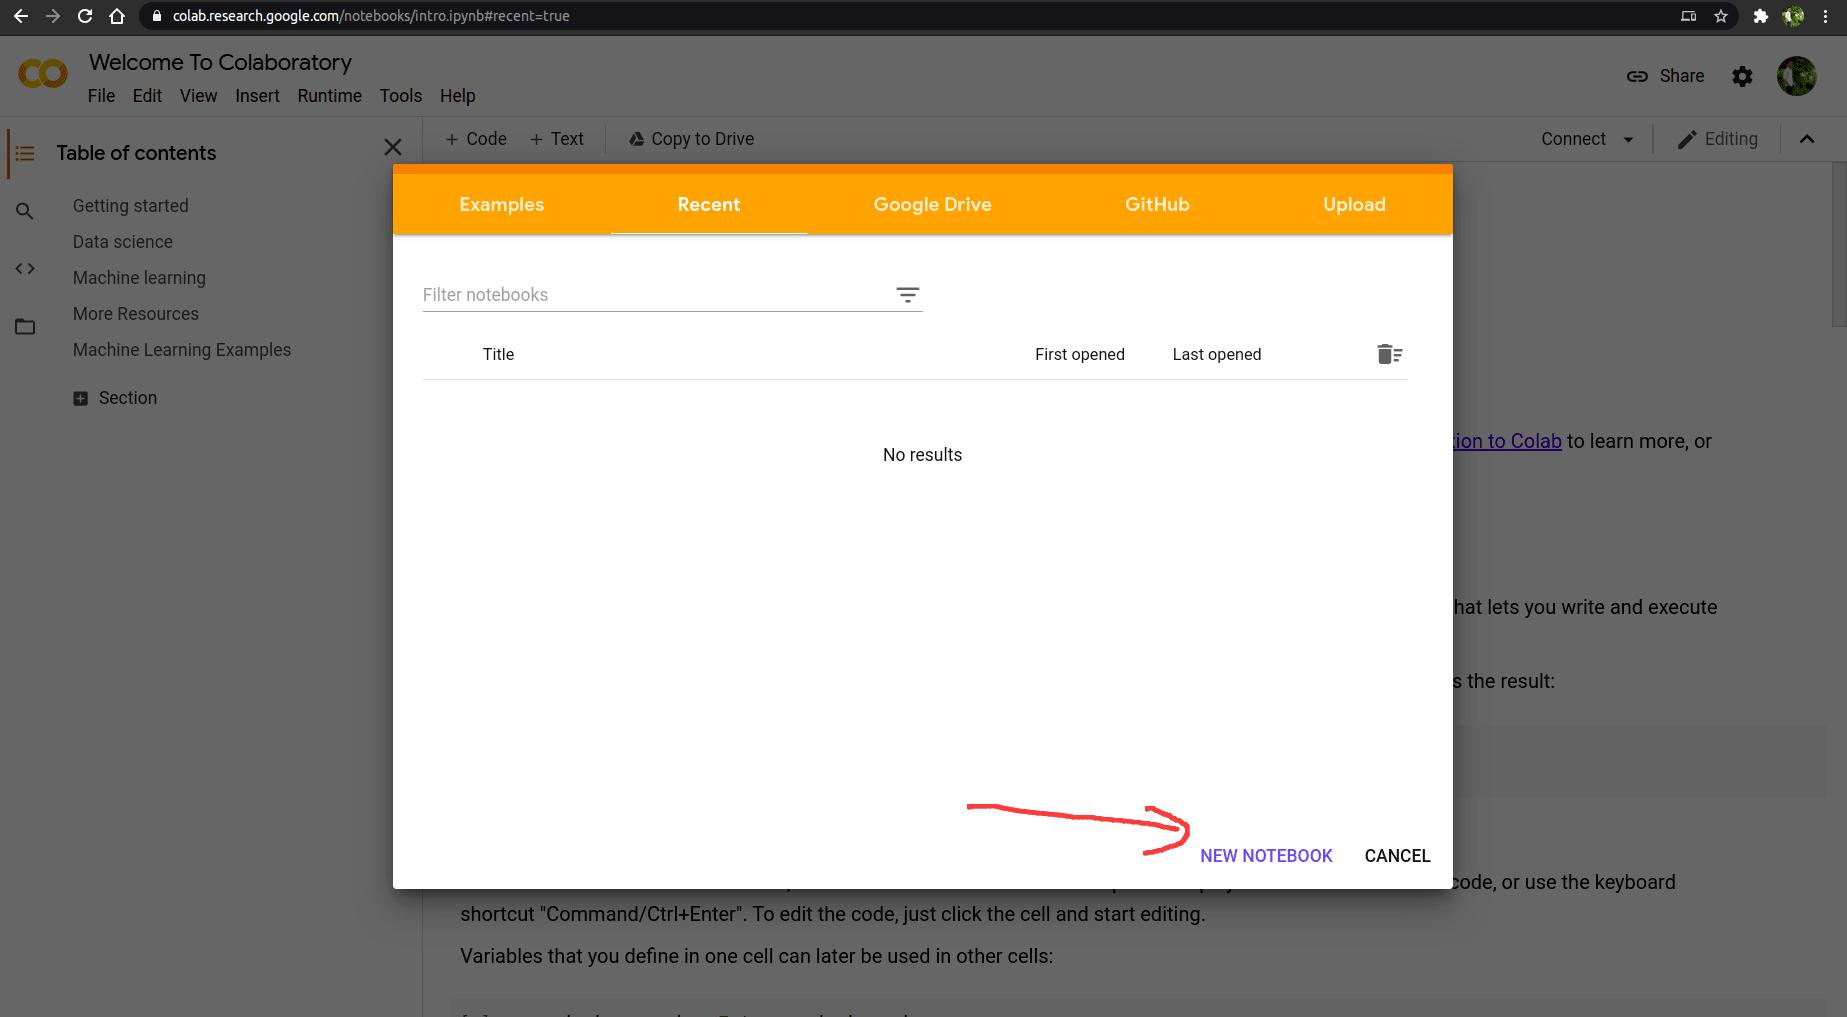1847x1017 pixels.
Task: Open the settings gear icon
Action: pyautogui.click(x=1742, y=76)
